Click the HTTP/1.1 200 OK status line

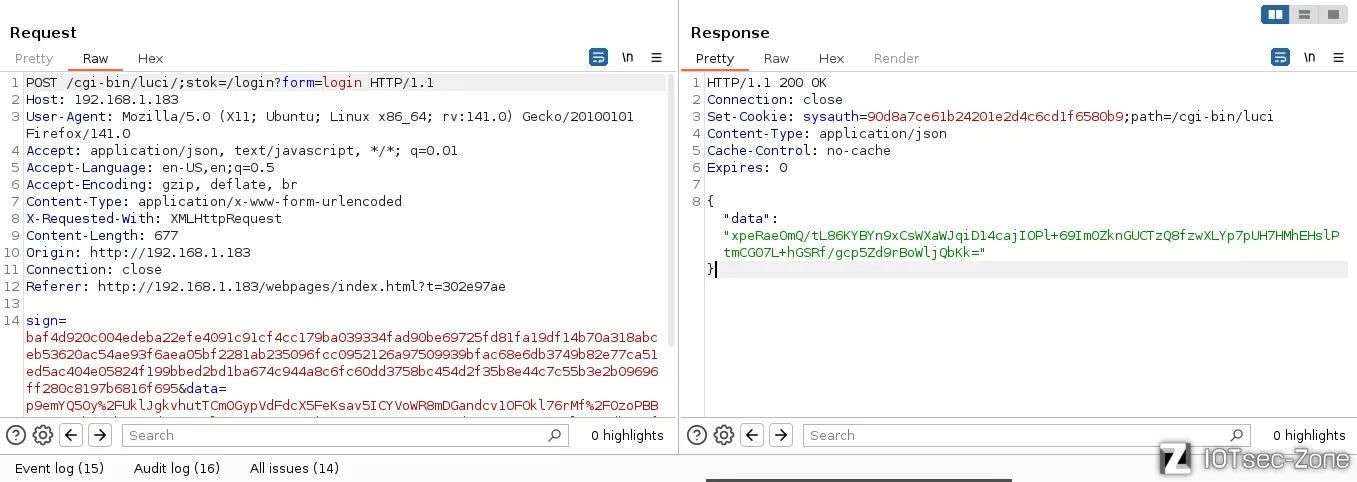[767, 83]
